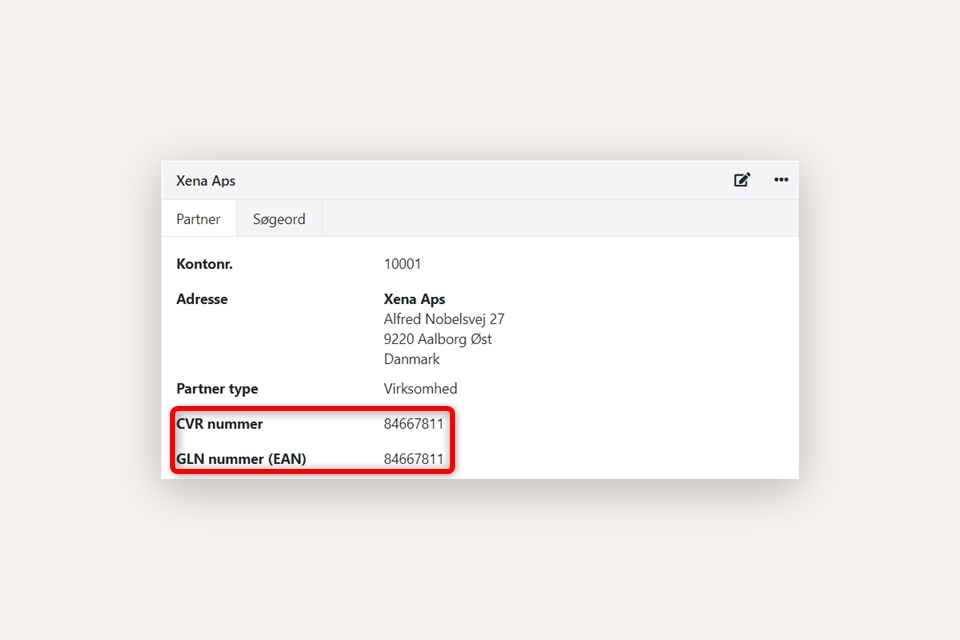Screen dimensions: 960x640
Task: Click the country Danmark
Action: [x=411, y=359]
